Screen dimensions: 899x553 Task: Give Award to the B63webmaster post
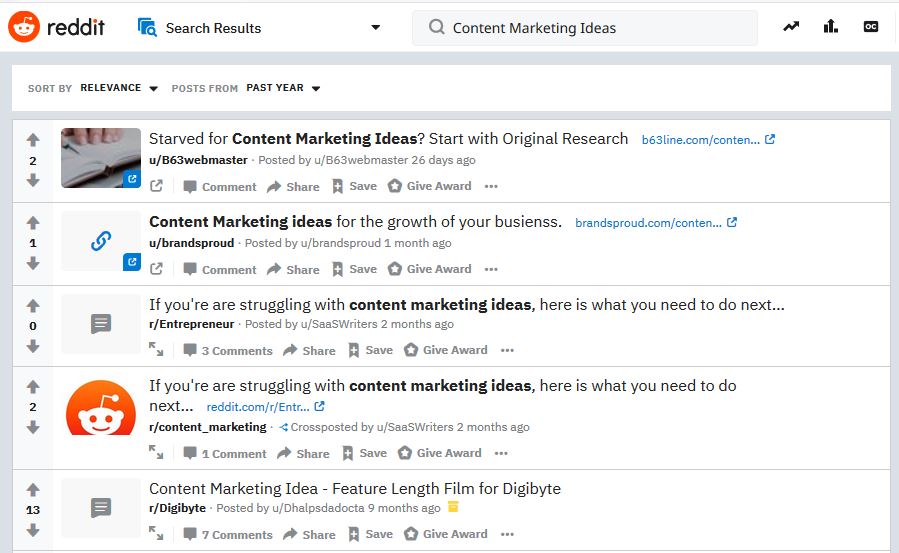coord(429,186)
